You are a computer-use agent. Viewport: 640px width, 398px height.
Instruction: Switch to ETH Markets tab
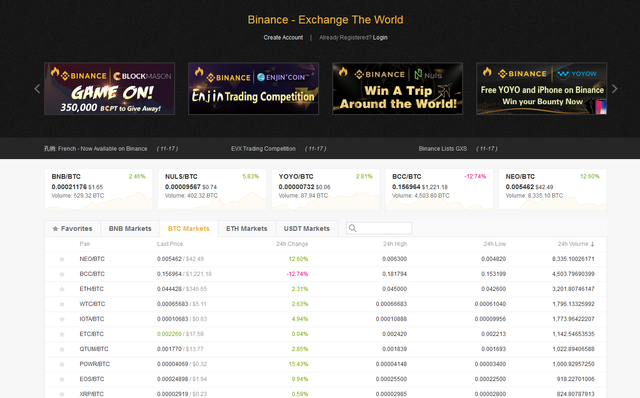click(x=247, y=229)
